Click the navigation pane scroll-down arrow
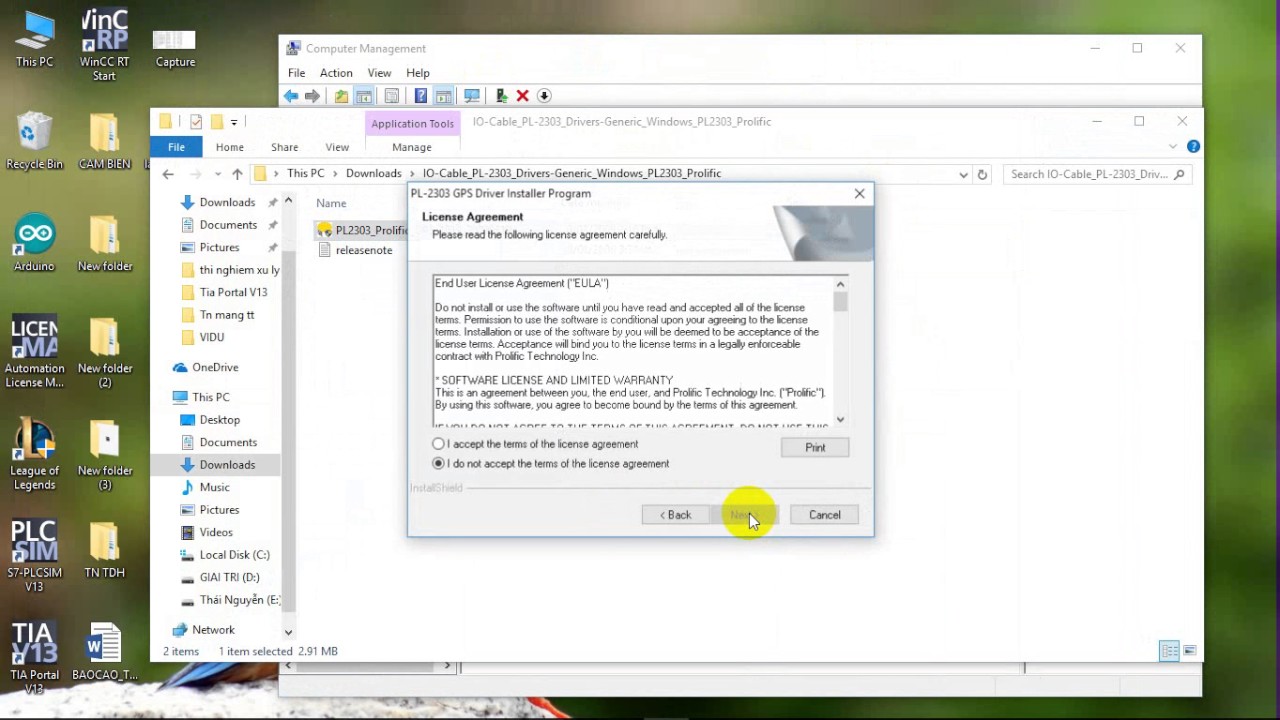The width and height of the screenshot is (1280, 720). (288, 631)
